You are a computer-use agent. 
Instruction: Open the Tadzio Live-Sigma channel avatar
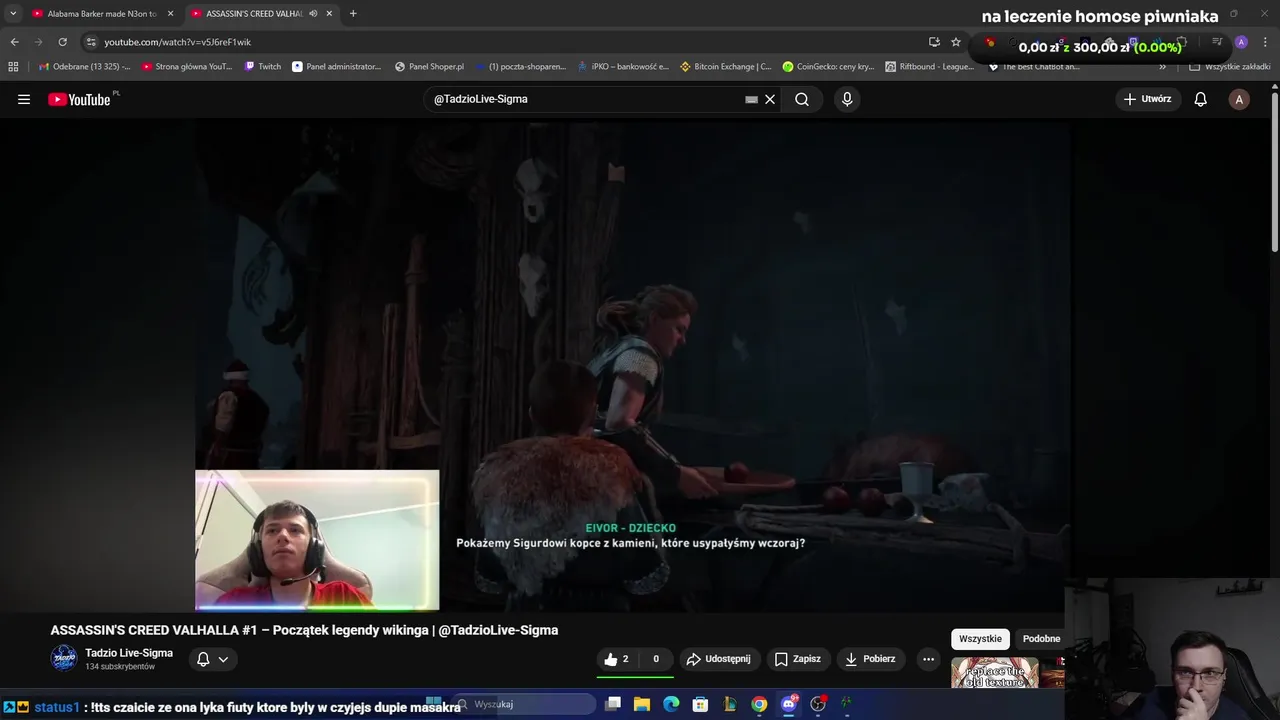[64, 658]
